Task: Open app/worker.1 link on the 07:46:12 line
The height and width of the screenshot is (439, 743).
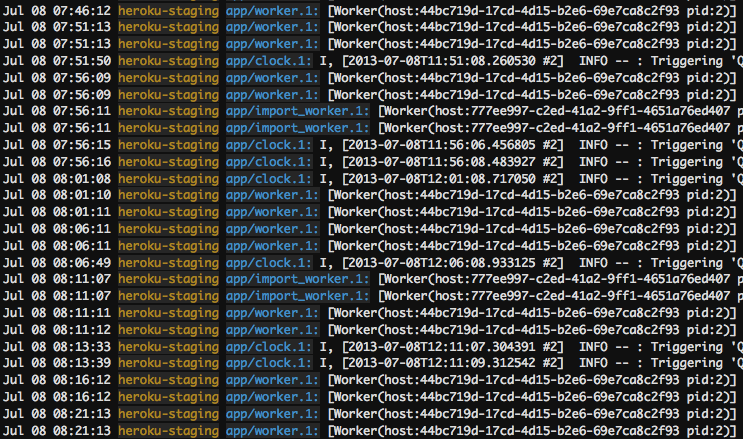Action: tap(272, 10)
